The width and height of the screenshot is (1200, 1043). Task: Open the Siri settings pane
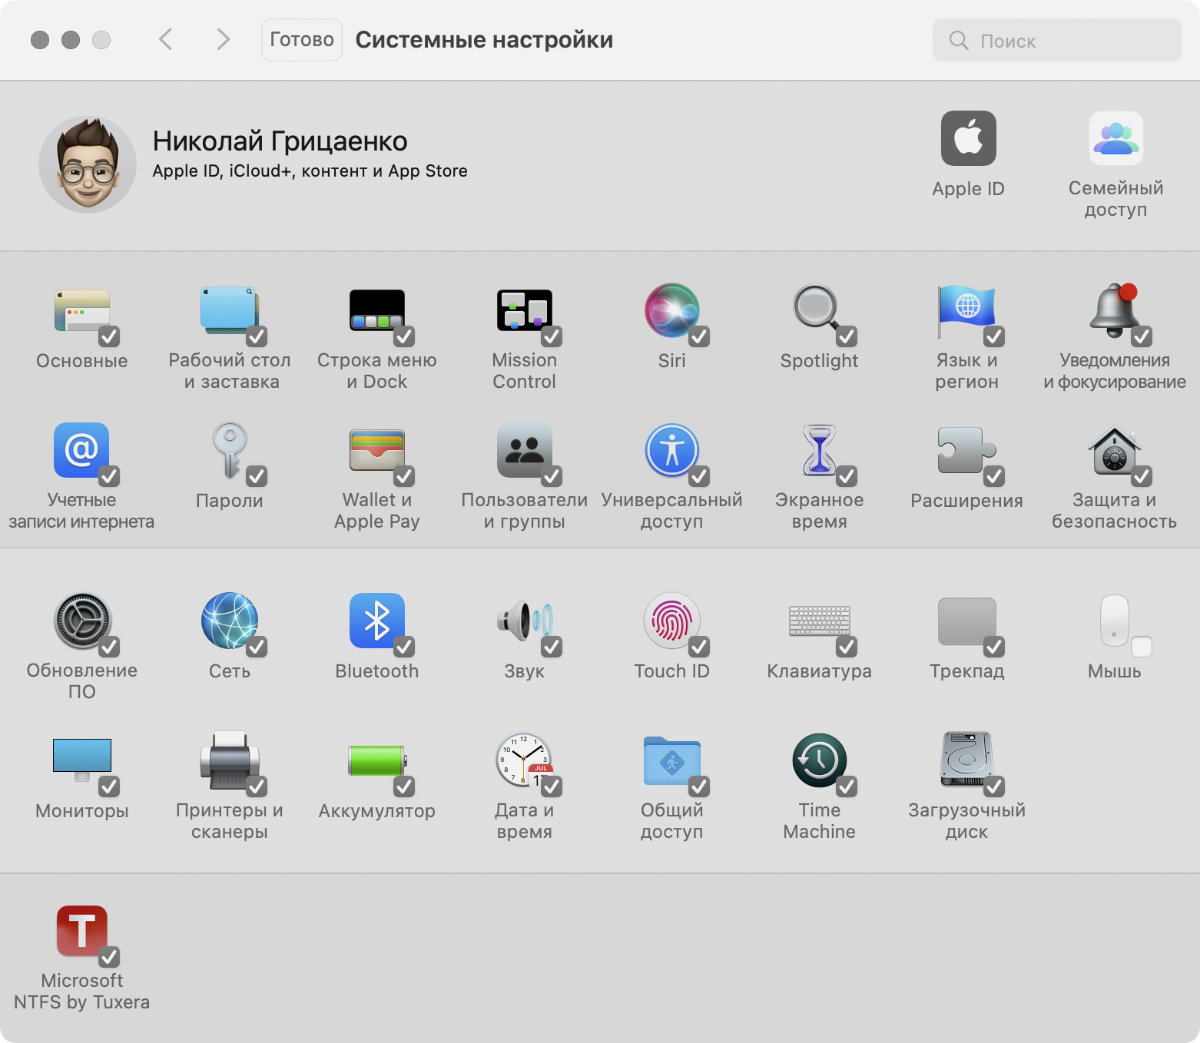(671, 311)
